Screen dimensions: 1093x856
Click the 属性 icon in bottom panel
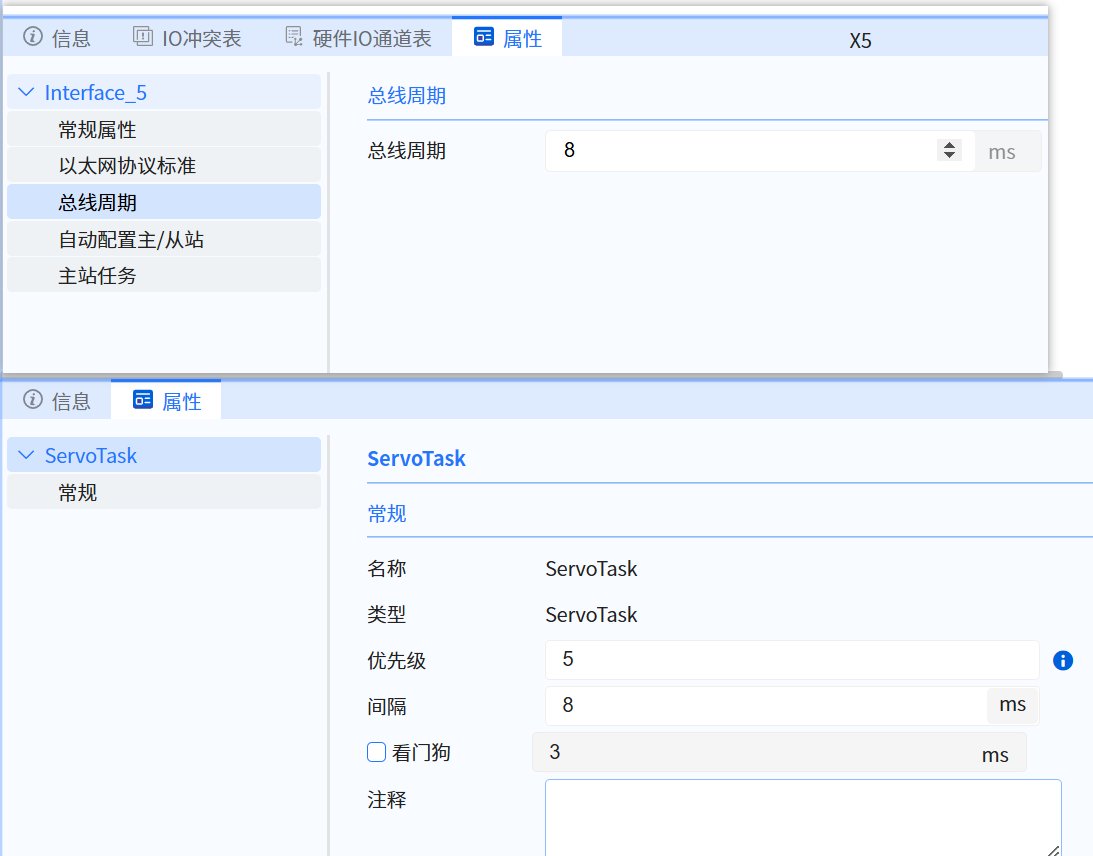click(143, 401)
